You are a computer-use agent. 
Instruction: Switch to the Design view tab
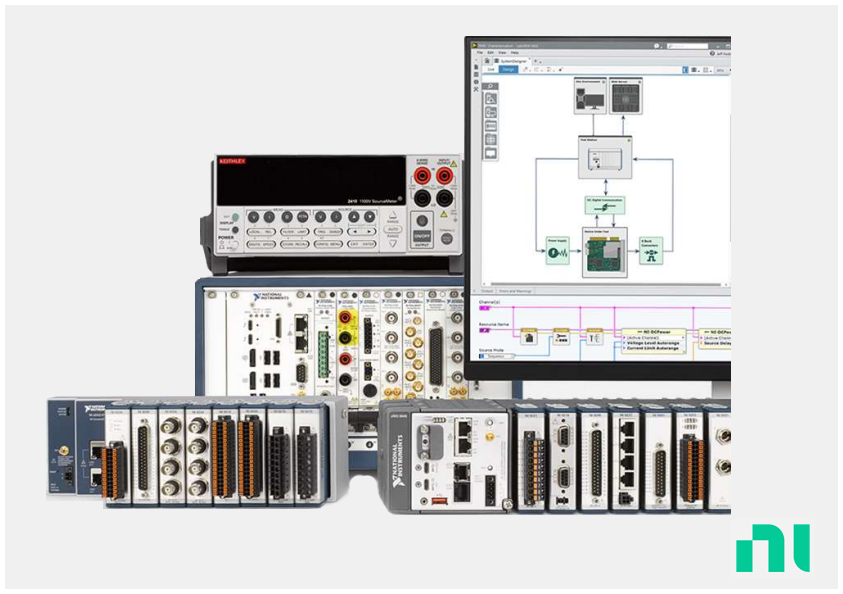[x=509, y=69]
